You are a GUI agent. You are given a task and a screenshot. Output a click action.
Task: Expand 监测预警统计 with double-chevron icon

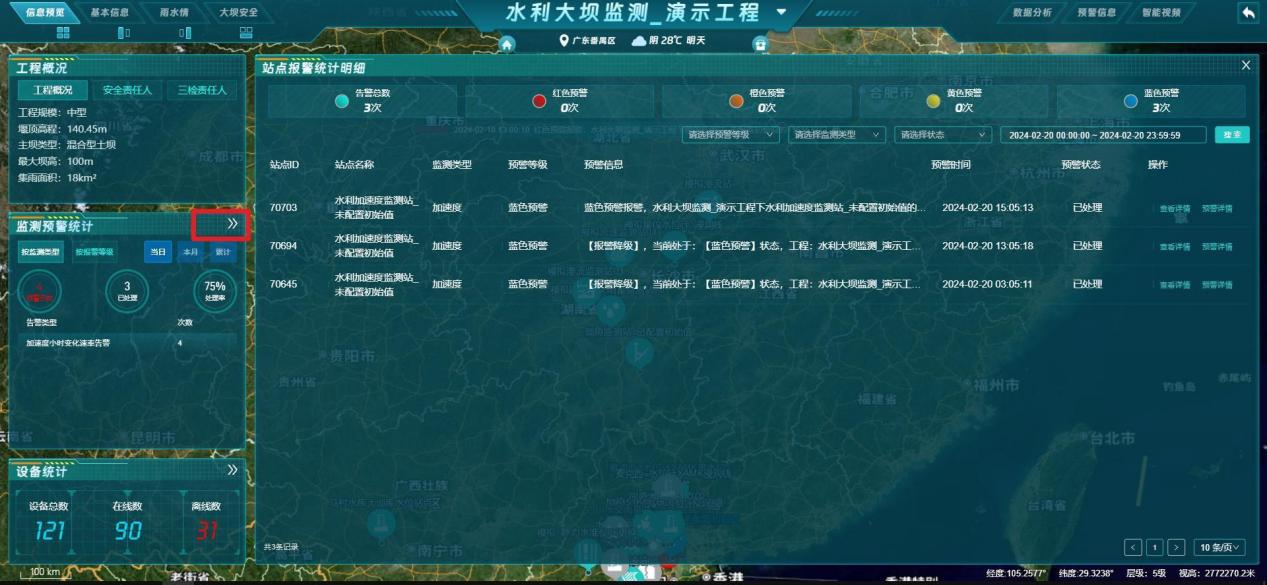(x=232, y=224)
